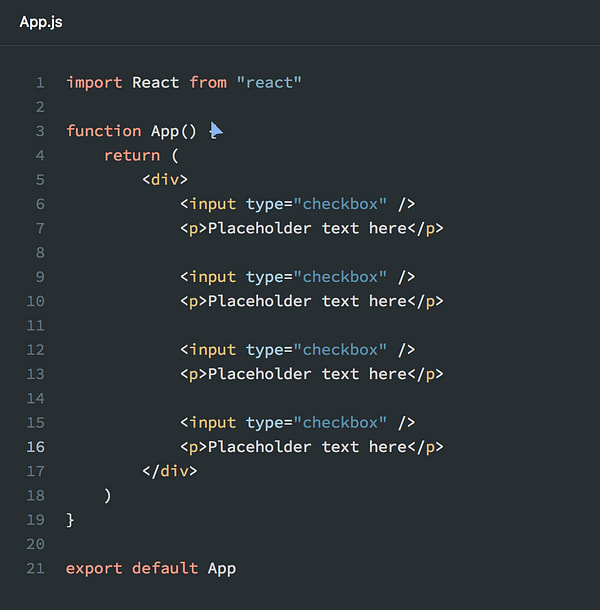
Task: Click "export default" on line 21
Action: coord(132,568)
